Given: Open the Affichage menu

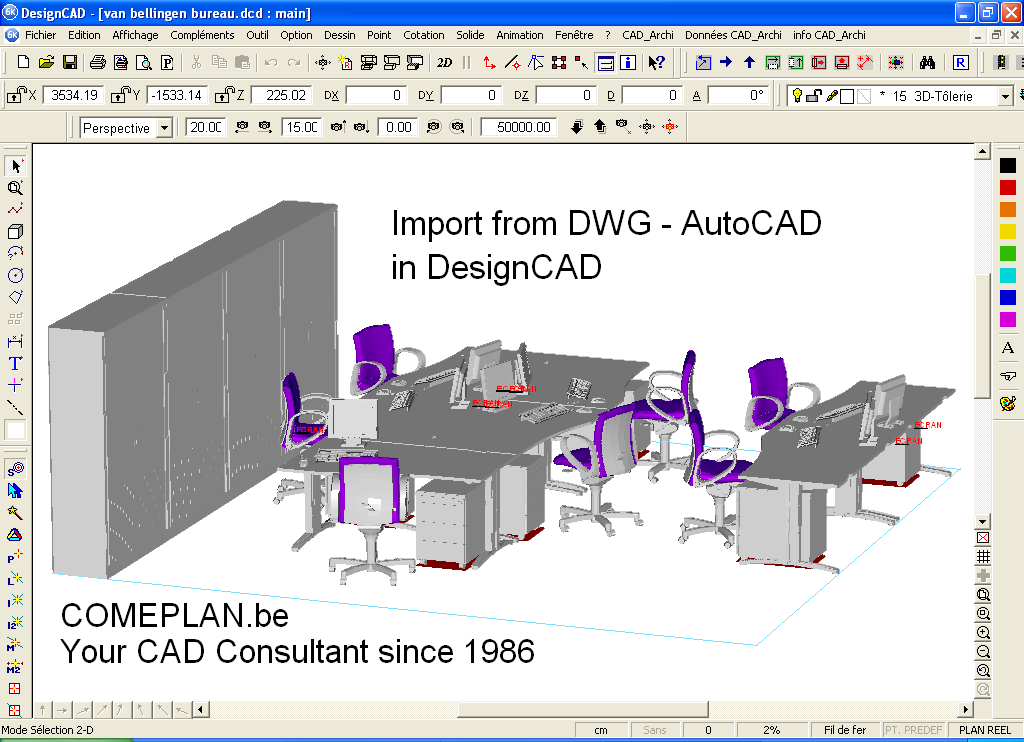Looking at the screenshot, I should [135, 35].
